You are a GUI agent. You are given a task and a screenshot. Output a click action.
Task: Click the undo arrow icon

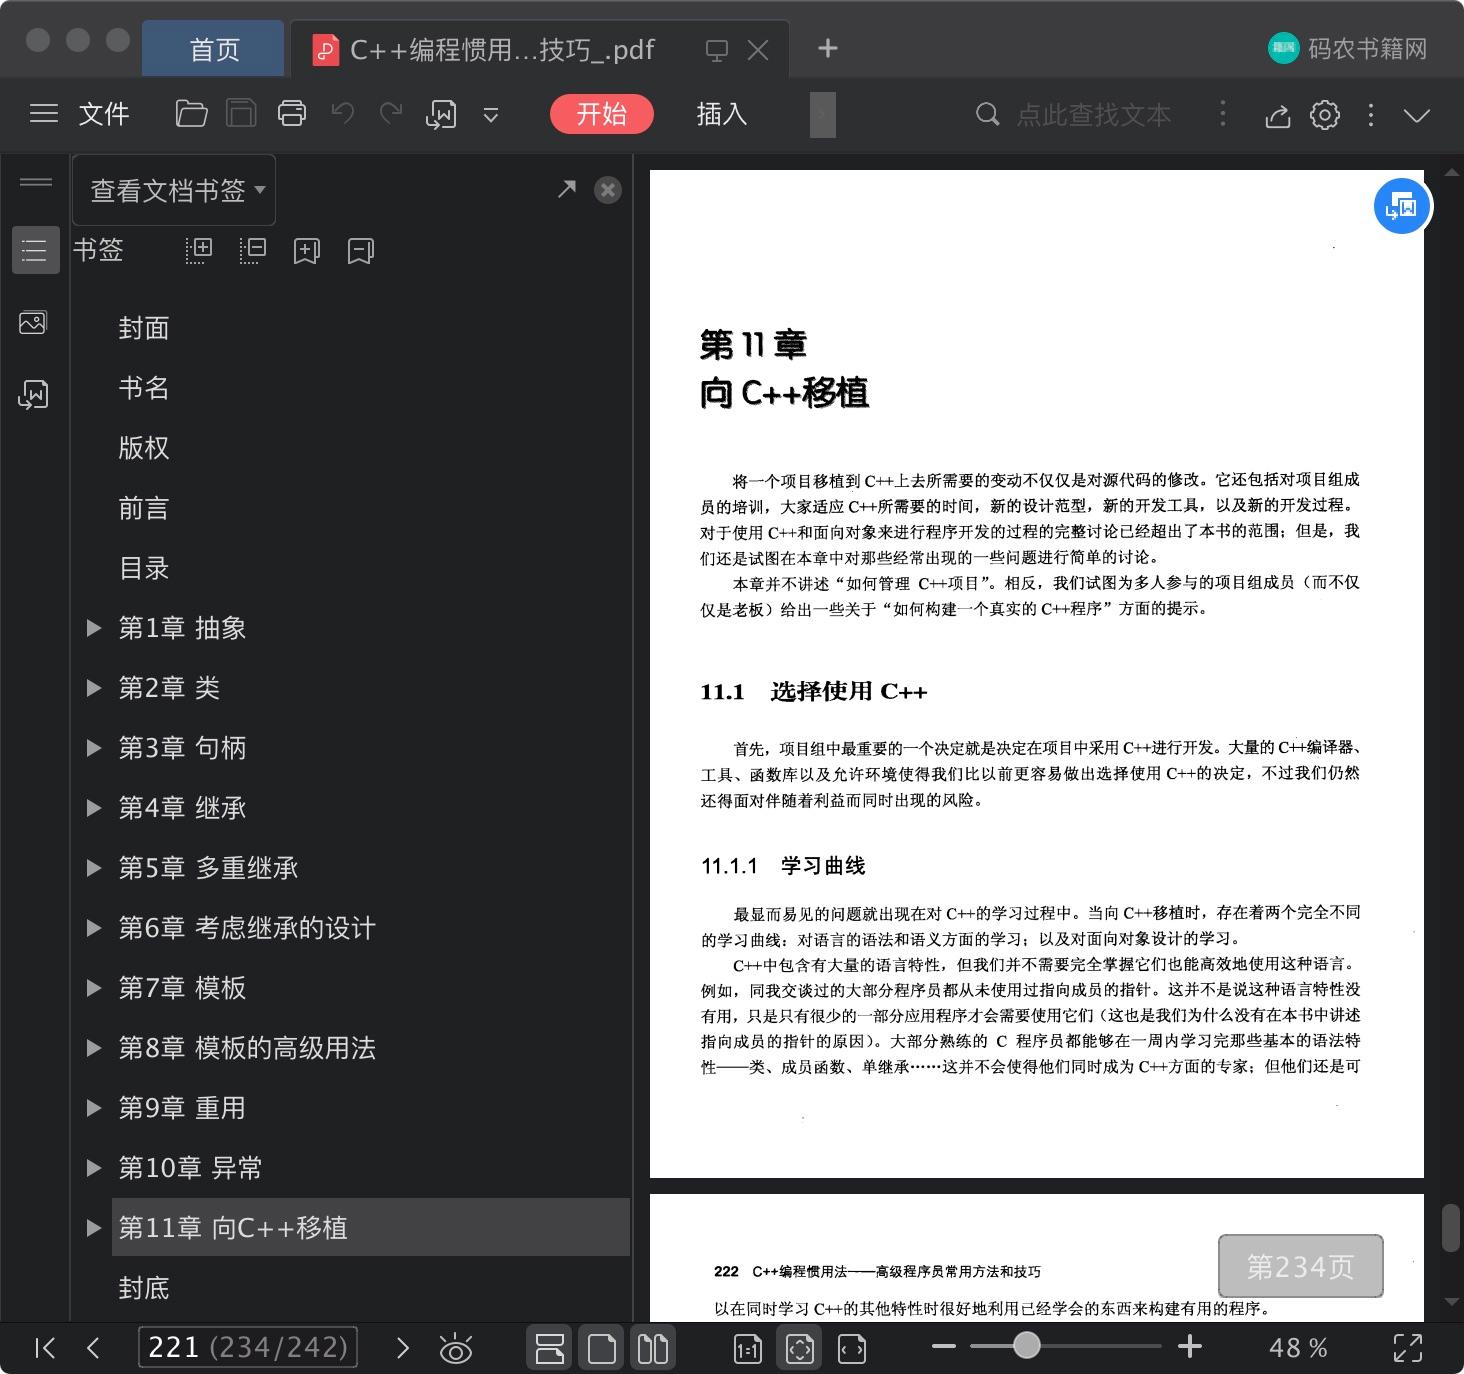pos(343,114)
